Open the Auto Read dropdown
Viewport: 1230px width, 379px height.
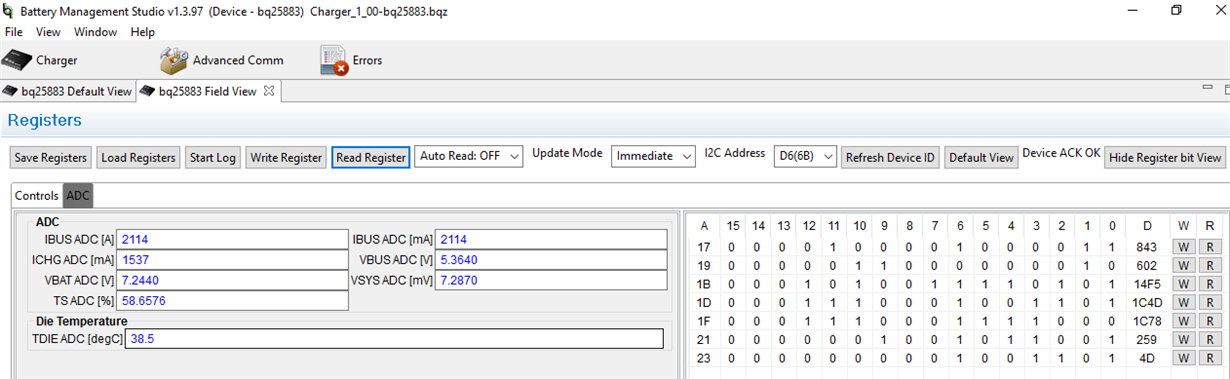(469, 156)
